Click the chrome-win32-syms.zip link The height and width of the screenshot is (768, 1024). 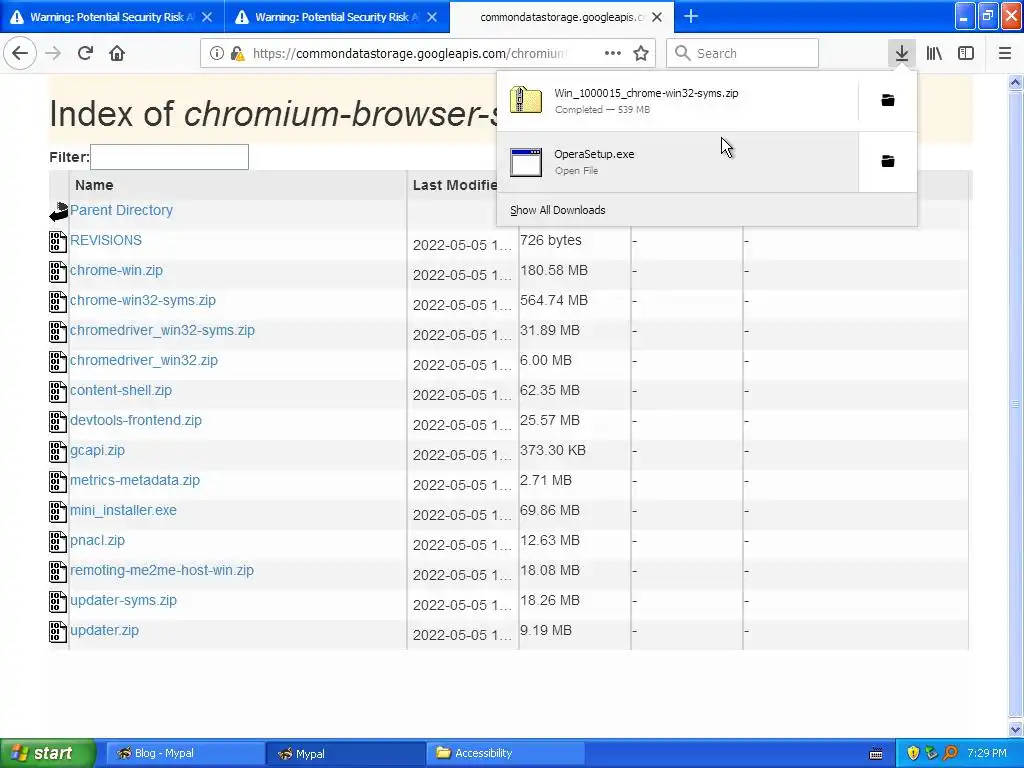(x=142, y=300)
